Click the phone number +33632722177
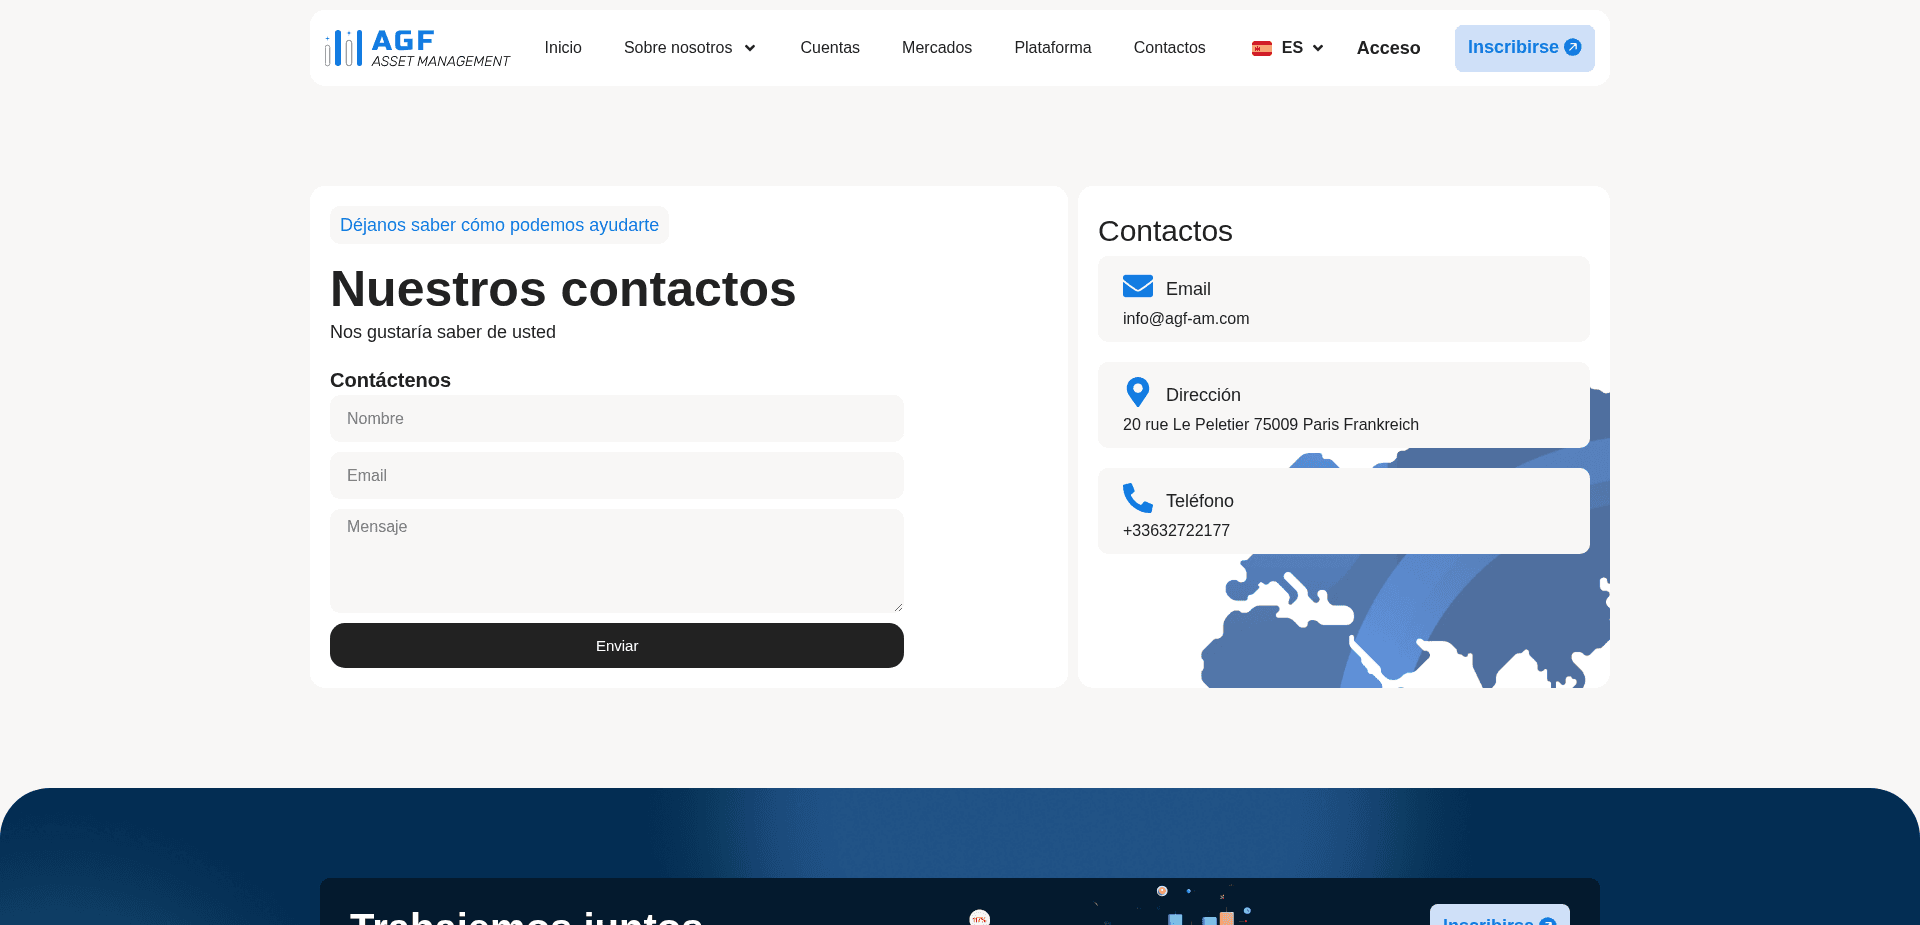 (x=1176, y=531)
